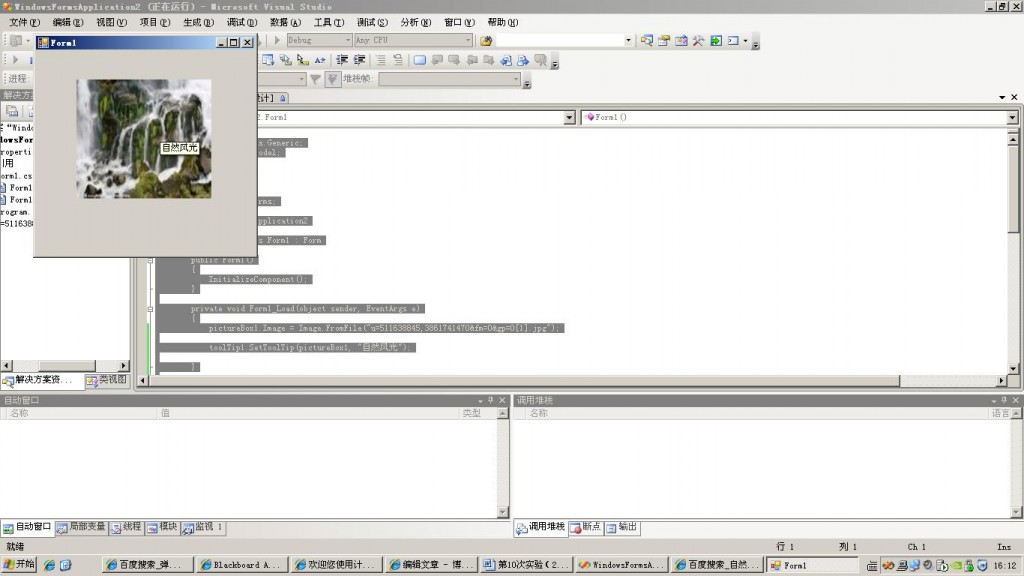The width and height of the screenshot is (1024, 576).
Task: Click the waterfall picture in Form1
Action: (144, 139)
